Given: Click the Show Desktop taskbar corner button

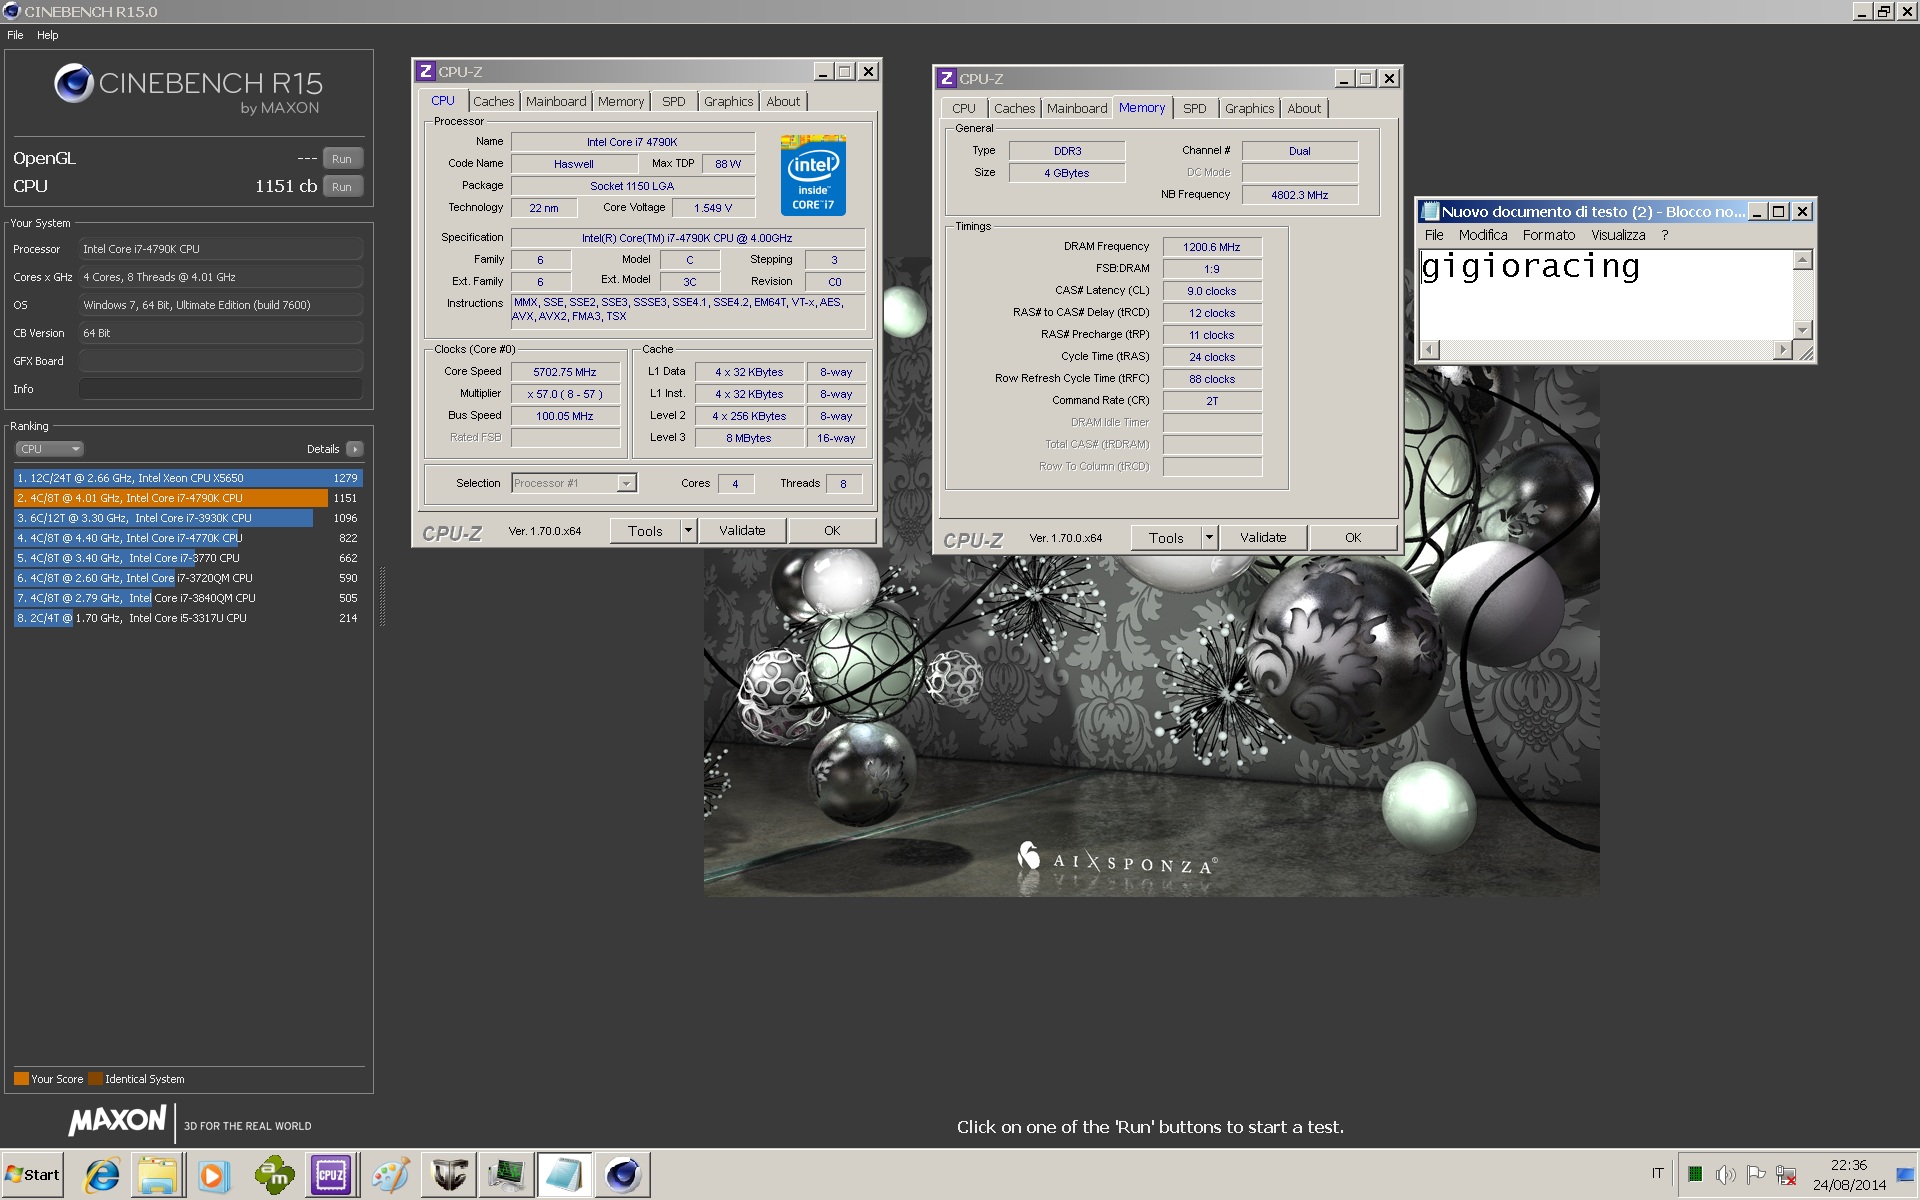Looking at the screenshot, I should coord(1905,1175).
